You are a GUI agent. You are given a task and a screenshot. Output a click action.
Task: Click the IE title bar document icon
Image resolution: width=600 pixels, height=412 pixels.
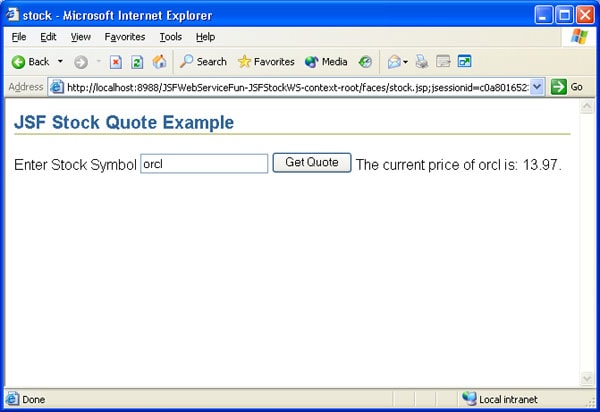point(12,15)
